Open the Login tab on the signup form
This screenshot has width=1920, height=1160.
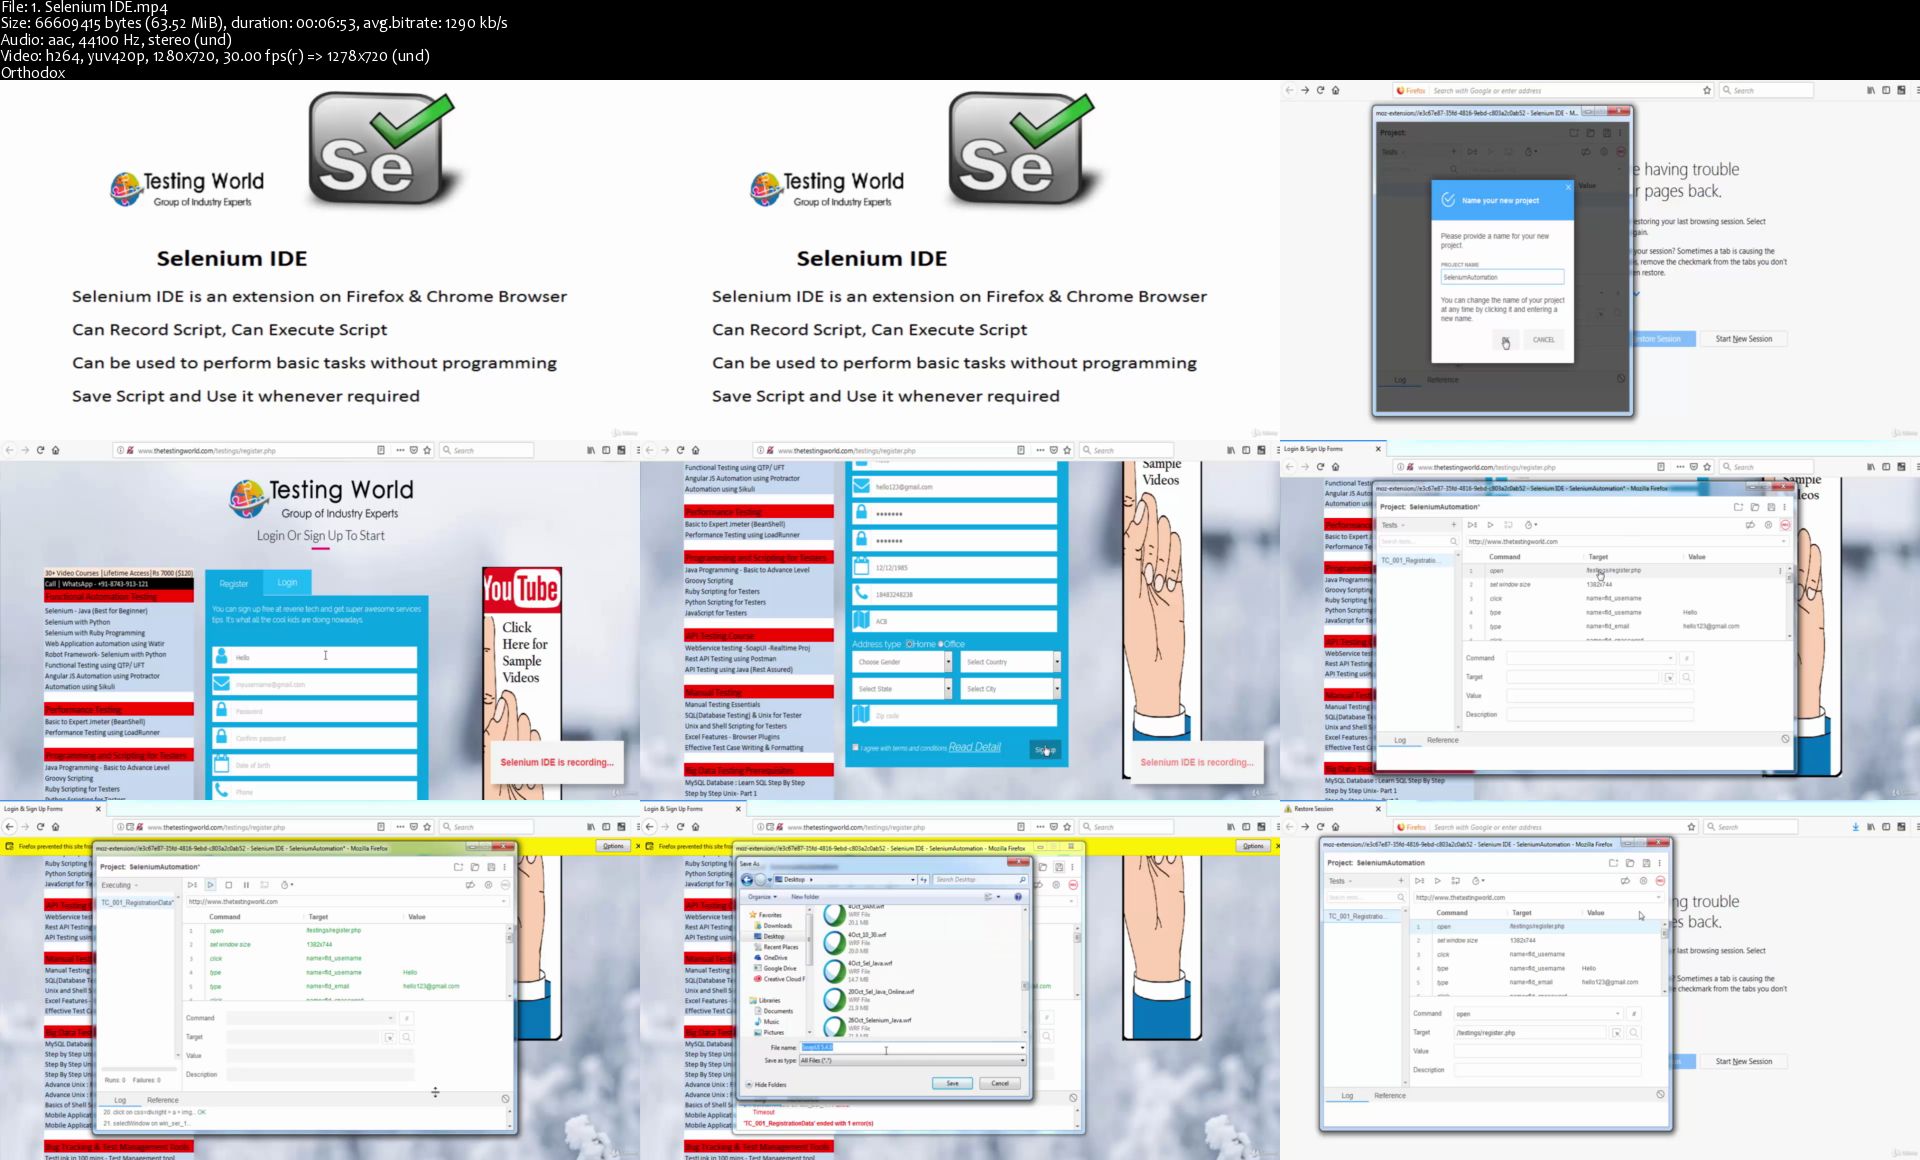coord(287,582)
